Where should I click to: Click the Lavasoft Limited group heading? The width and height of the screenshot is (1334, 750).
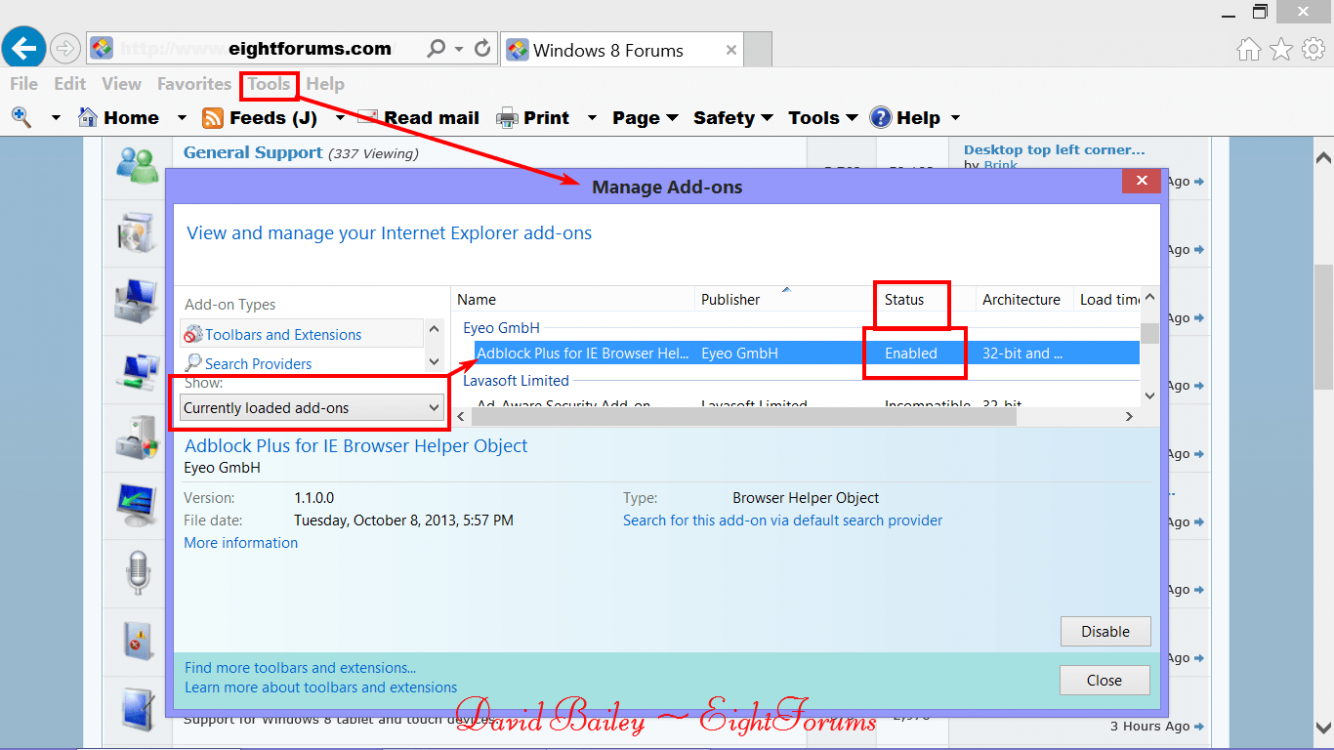pyautogui.click(x=516, y=380)
